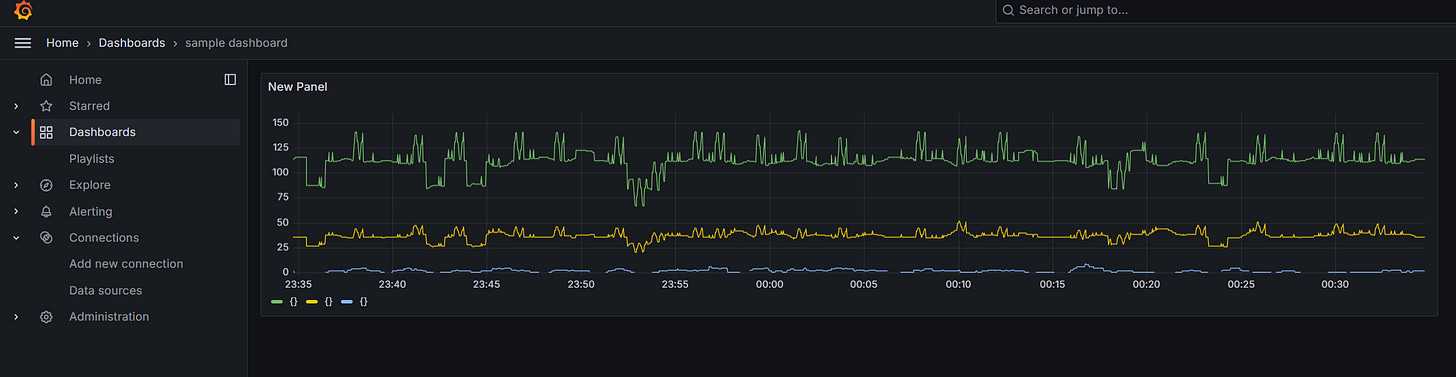1456x377 pixels.
Task: Click the 75 y-axis label
Action: (x=283, y=198)
